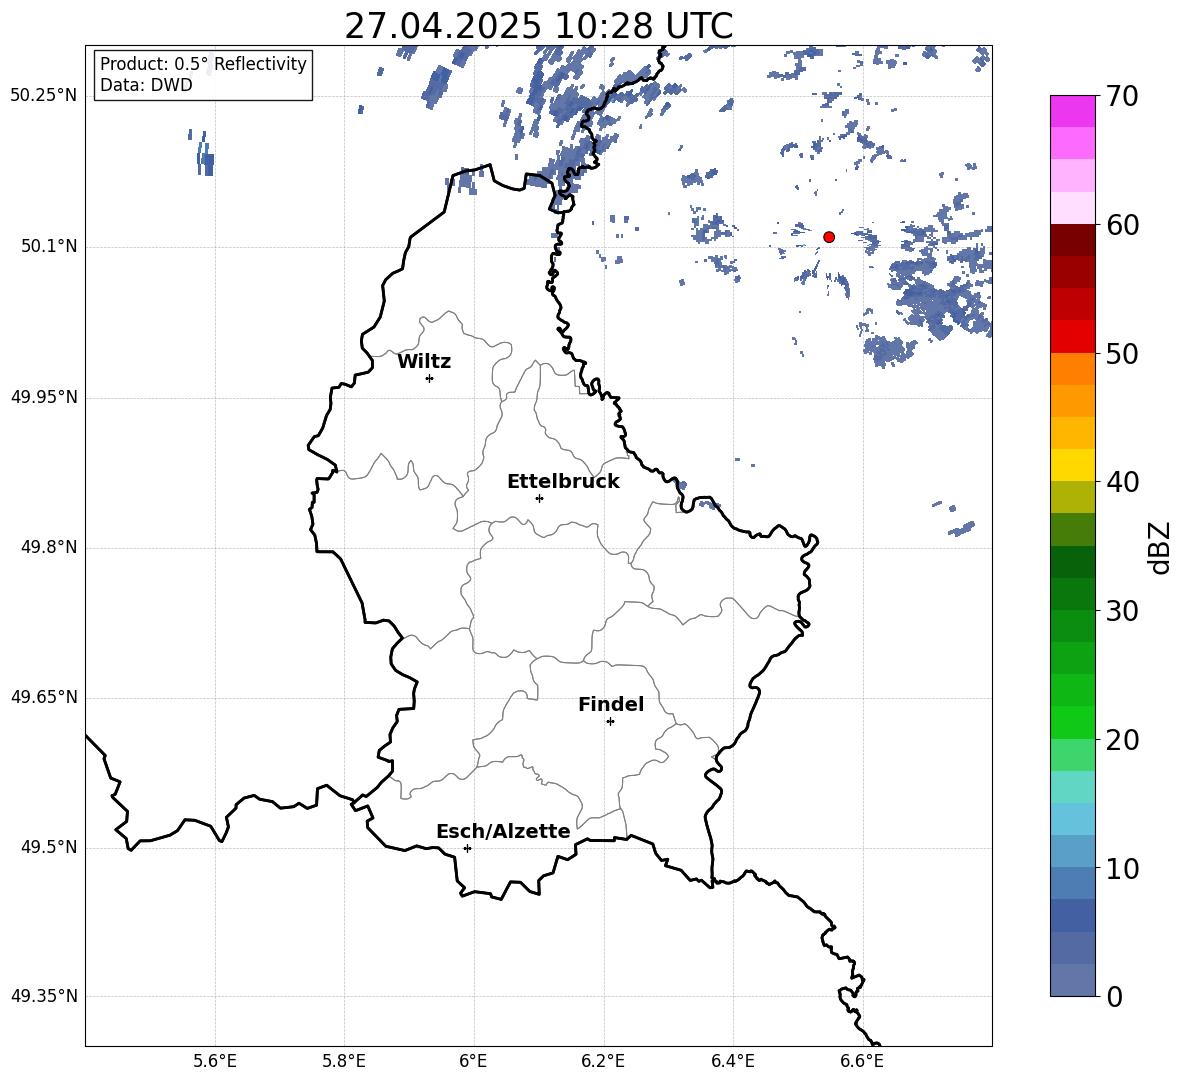
Task: Click the dBZ colorbar axis label
Action: coord(1161,547)
